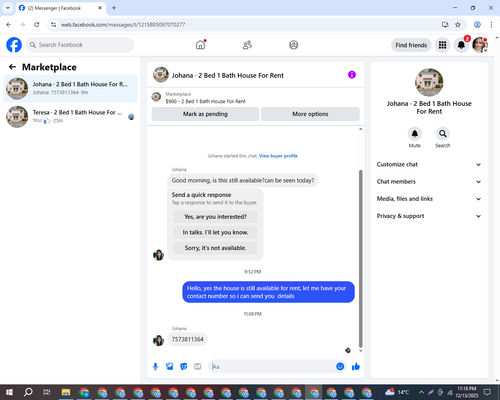Viewport: 500px width, 400px height.
Task: Open the Home feed icon
Action: pyautogui.click(x=200, y=45)
